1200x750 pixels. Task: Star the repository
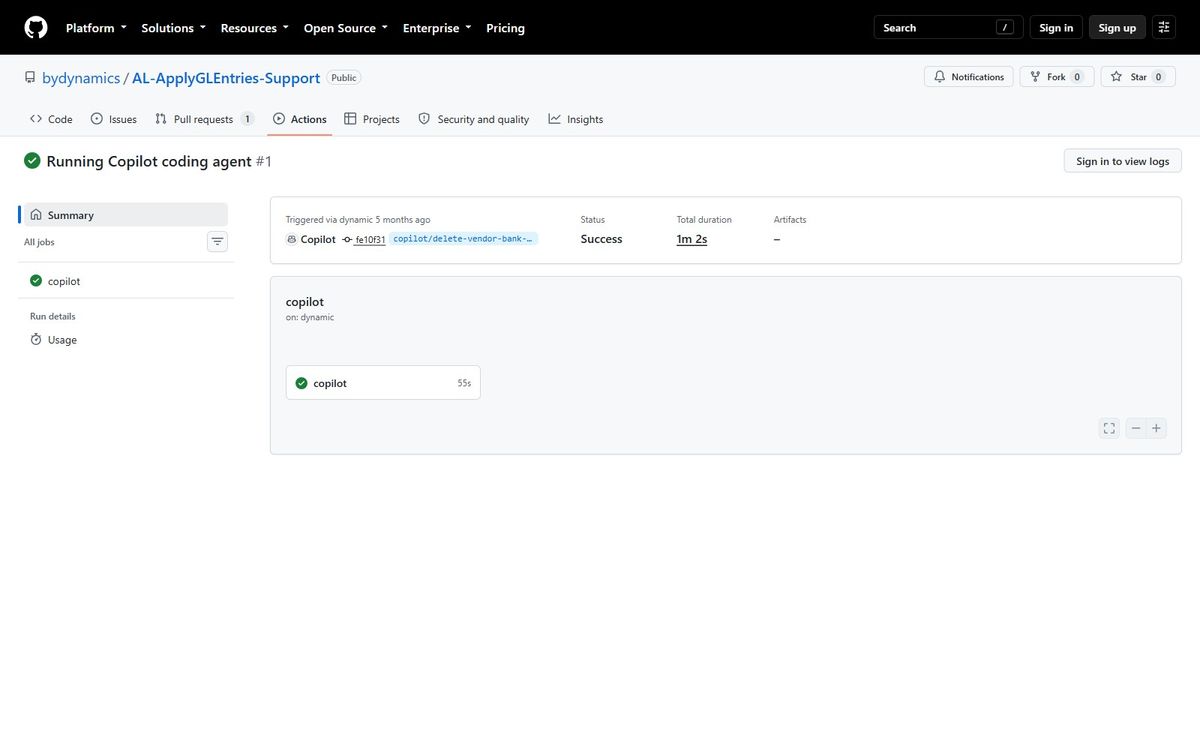click(1138, 77)
